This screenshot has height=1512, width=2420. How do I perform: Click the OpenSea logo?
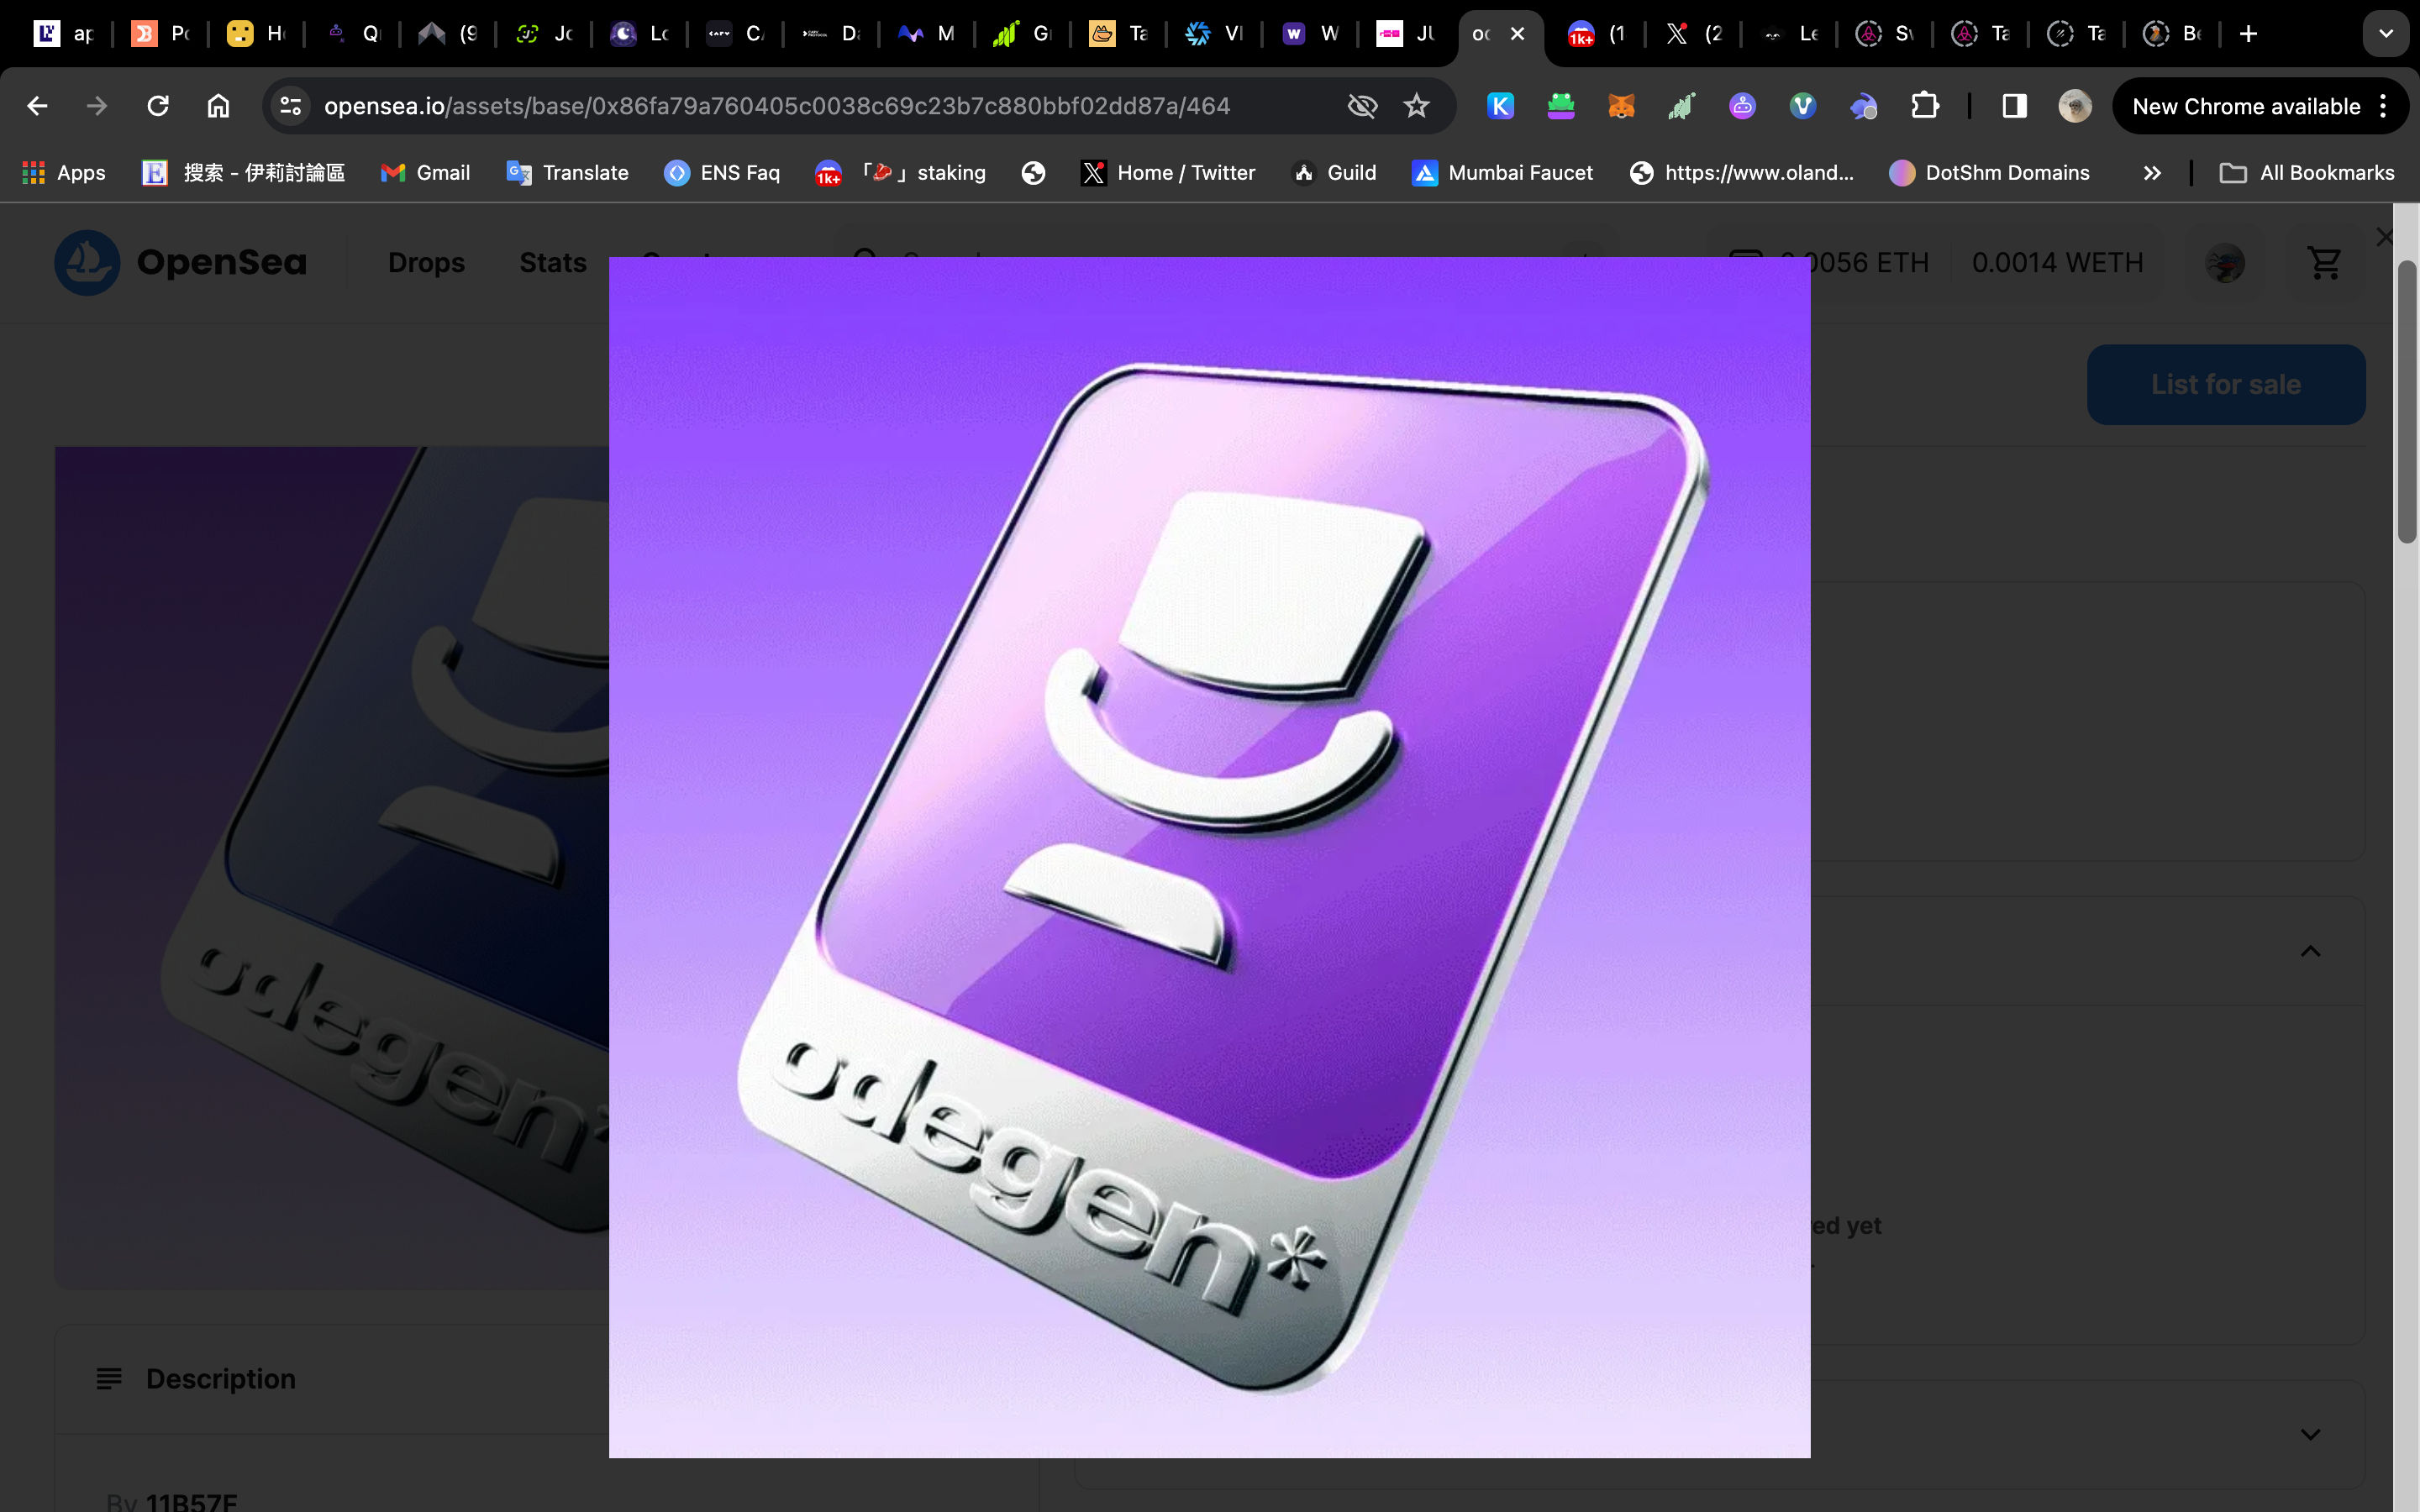click(x=181, y=262)
